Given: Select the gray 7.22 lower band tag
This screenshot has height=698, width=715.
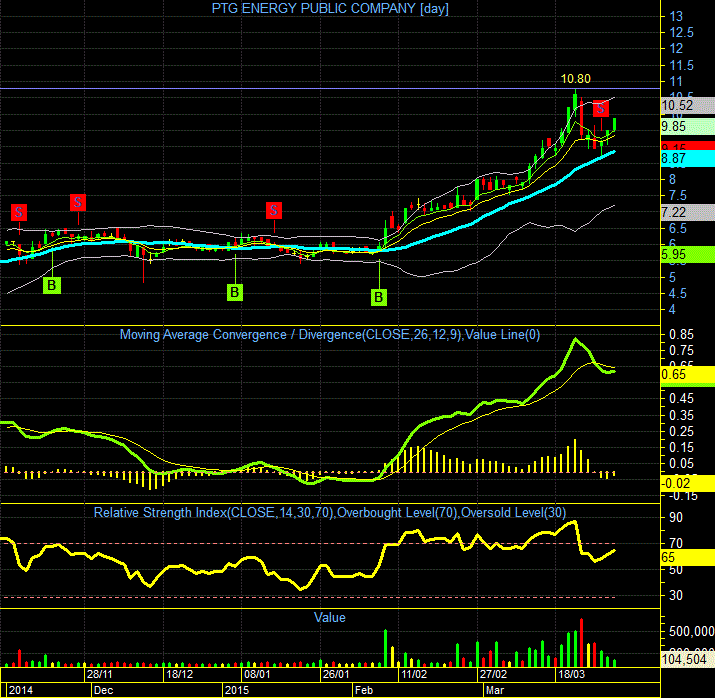Looking at the screenshot, I should click(x=688, y=212).
